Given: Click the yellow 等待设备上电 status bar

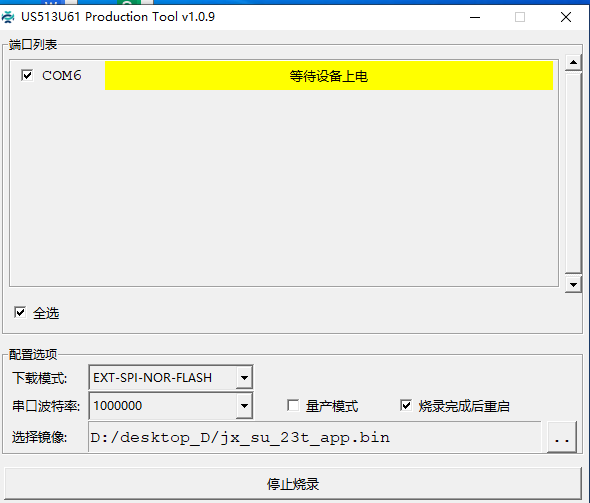Looking at the screenshot, I should [x=329, y=76].
